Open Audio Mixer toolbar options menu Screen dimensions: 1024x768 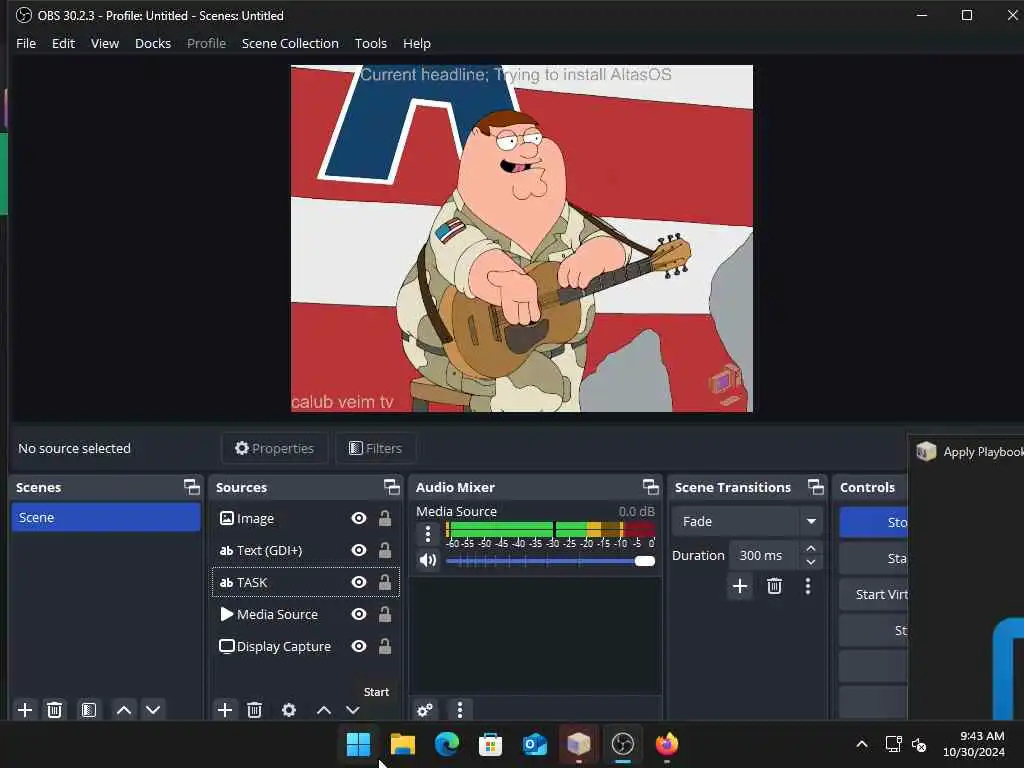(x=460, y=710)
